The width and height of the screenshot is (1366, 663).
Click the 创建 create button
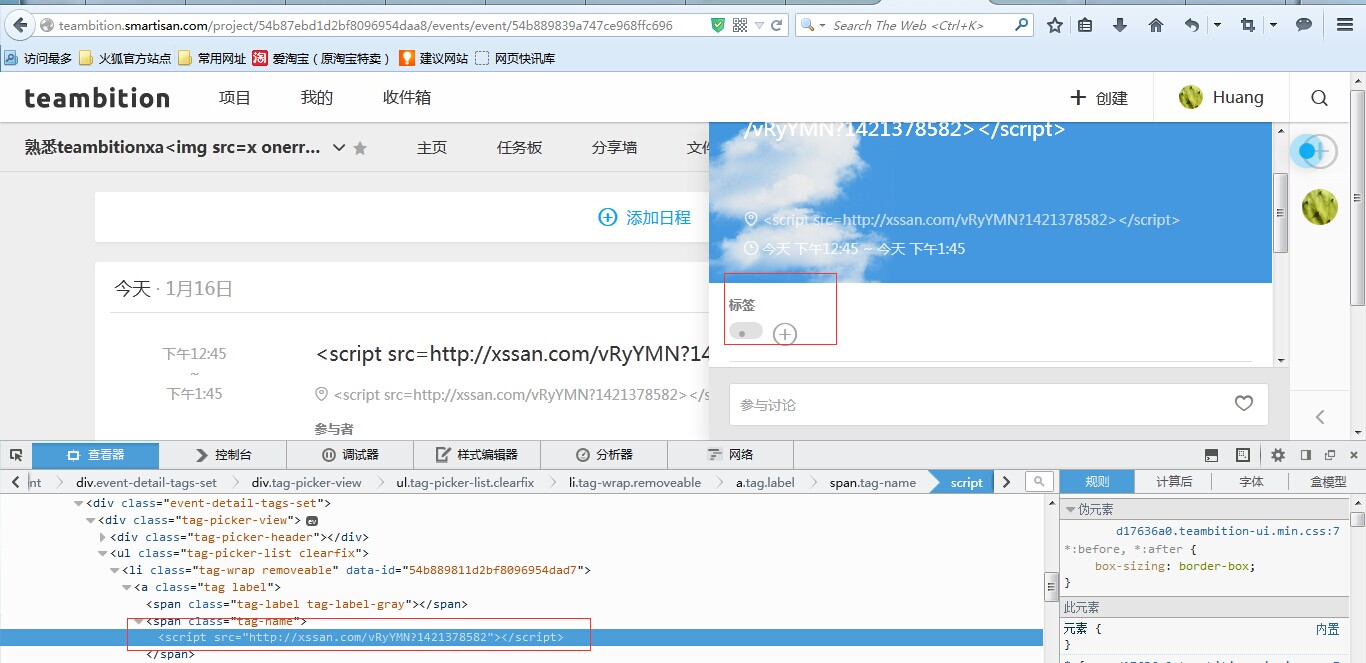pyautogui.click(x=1099, y=98)
